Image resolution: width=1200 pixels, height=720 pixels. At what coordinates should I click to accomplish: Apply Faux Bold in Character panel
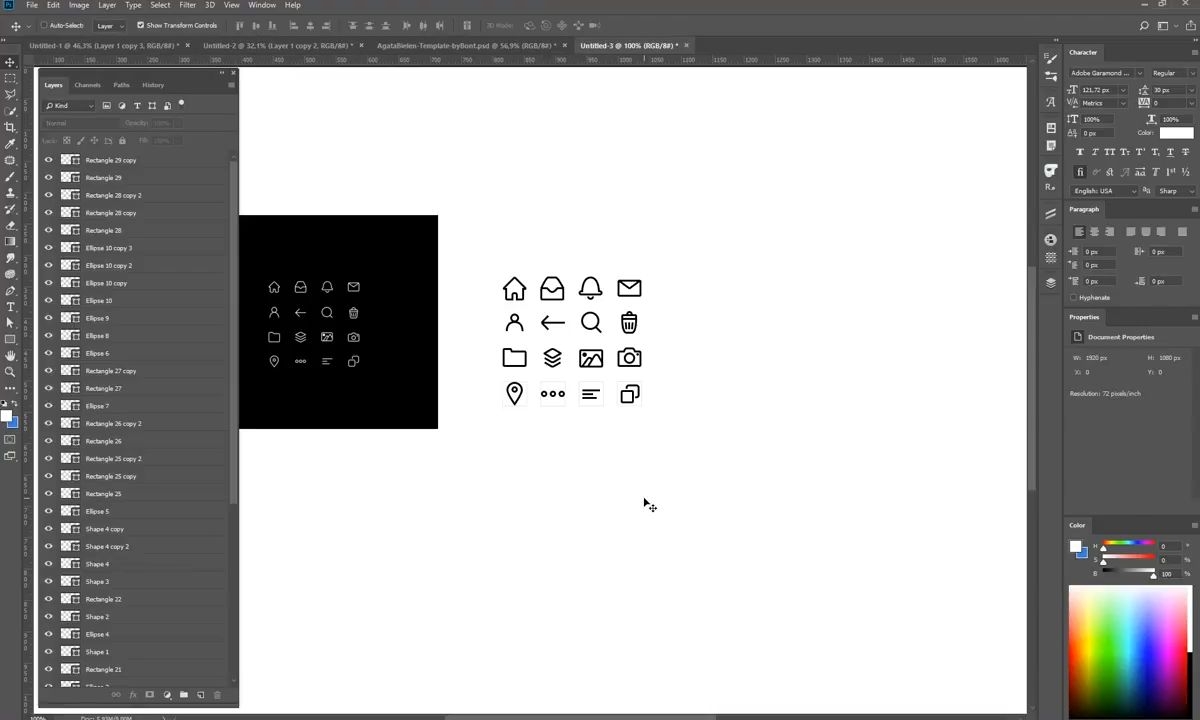pos(1079,152)
